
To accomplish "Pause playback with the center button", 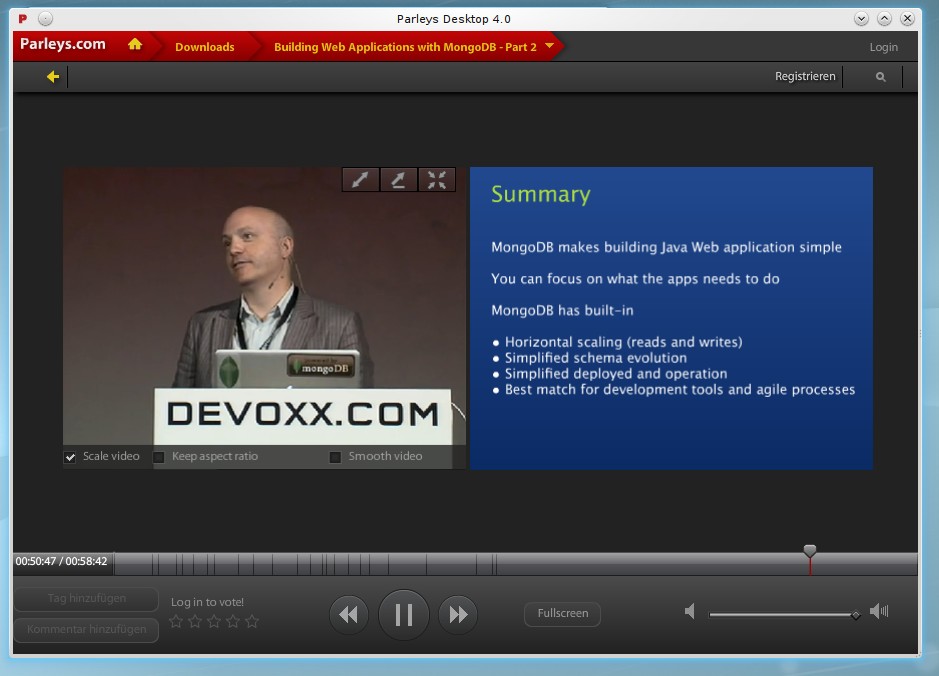I will (x=404, y=614).
